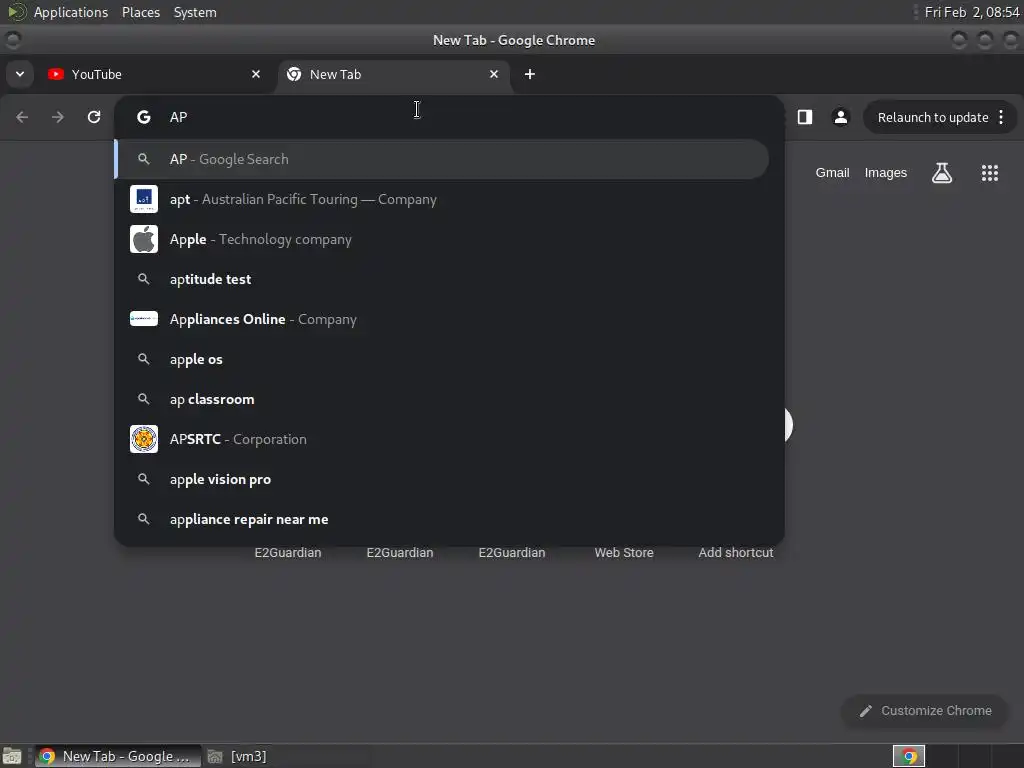This screenshot has height=768, width=1024.
Task: Choose the Apple Technology company suggestion
Action: click(x=442, y=239)
